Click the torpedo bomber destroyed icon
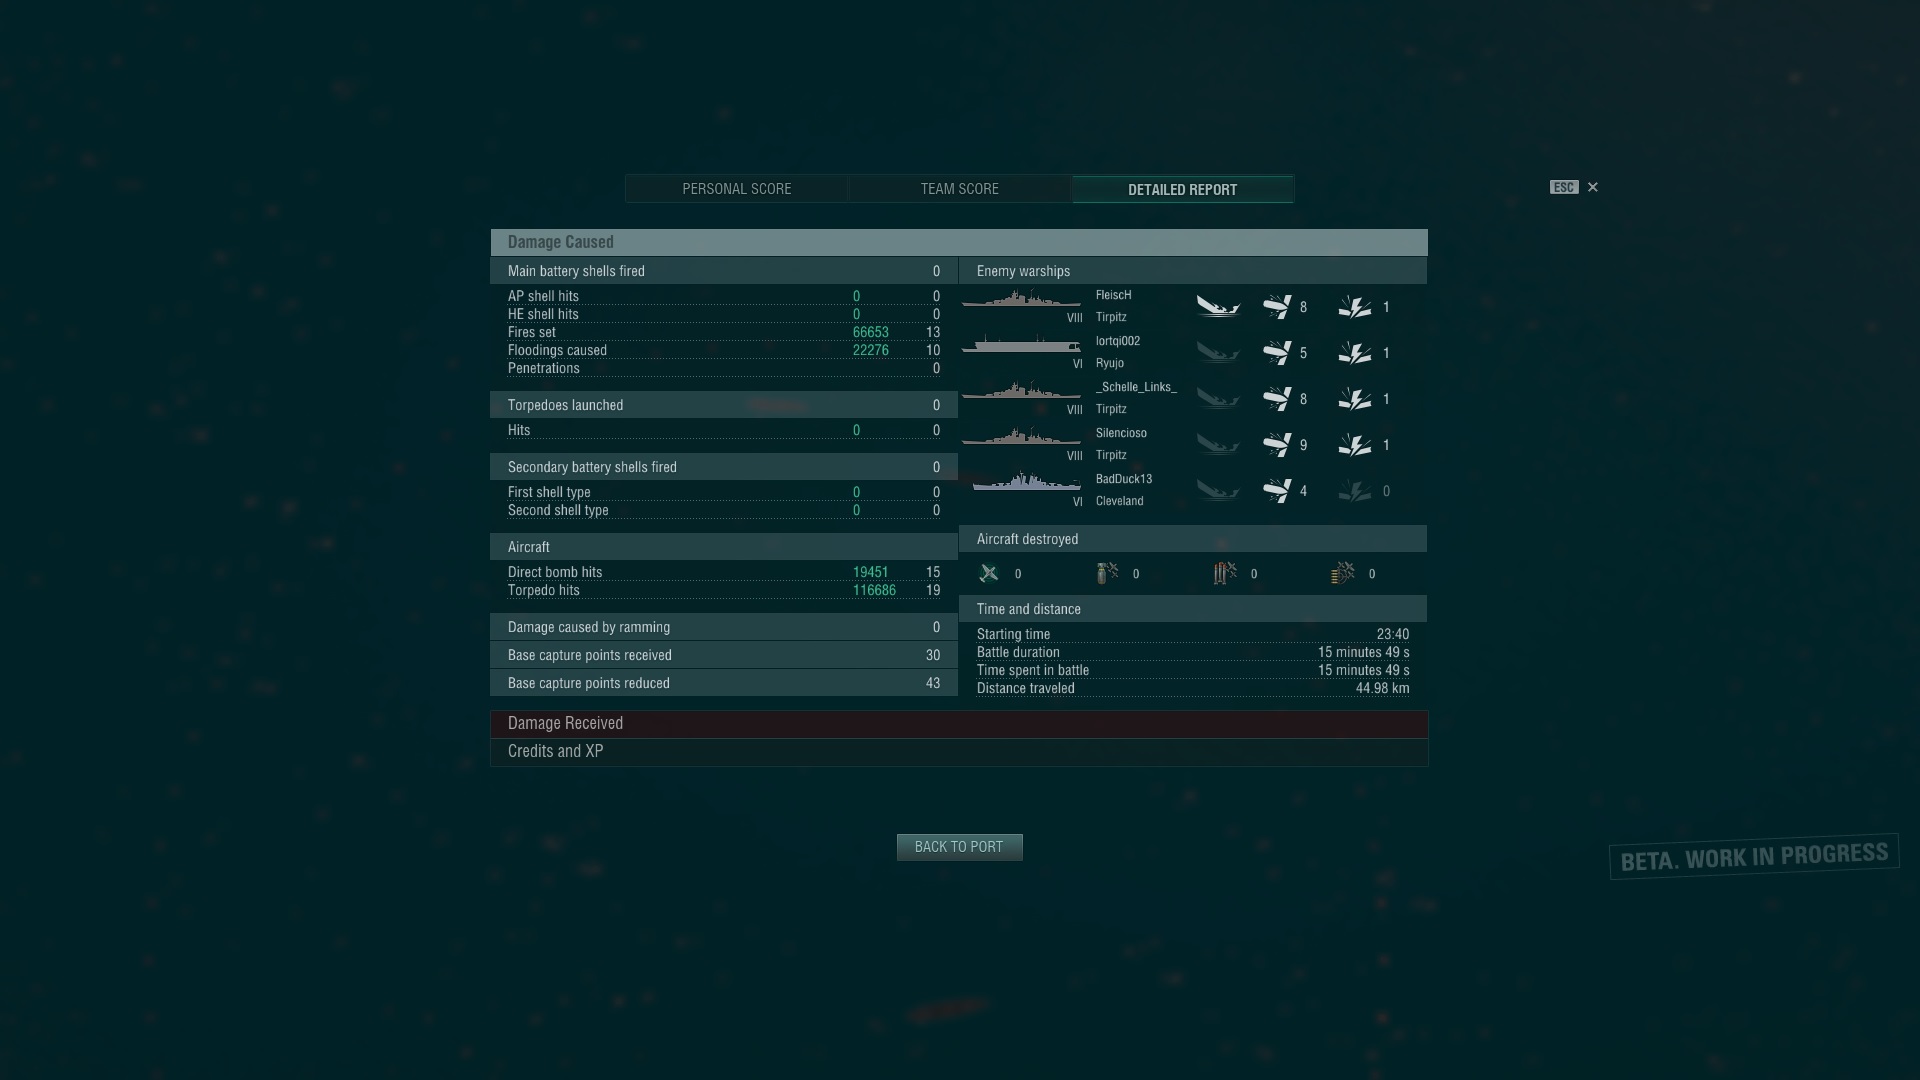 click(1107, 573)
